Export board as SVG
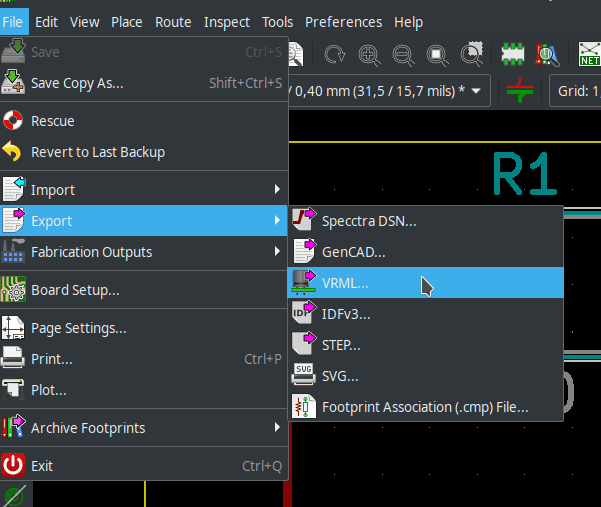Image resolution: width=601 pixels, height=507 pixels. click(425, 376)
